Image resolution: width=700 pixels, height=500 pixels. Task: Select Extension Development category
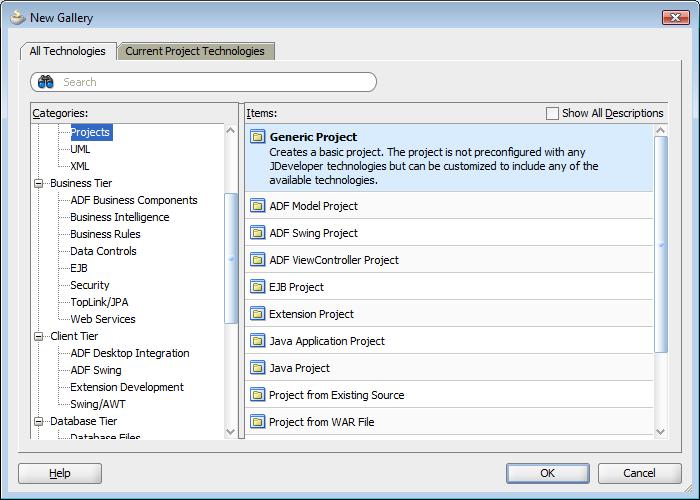127,387
